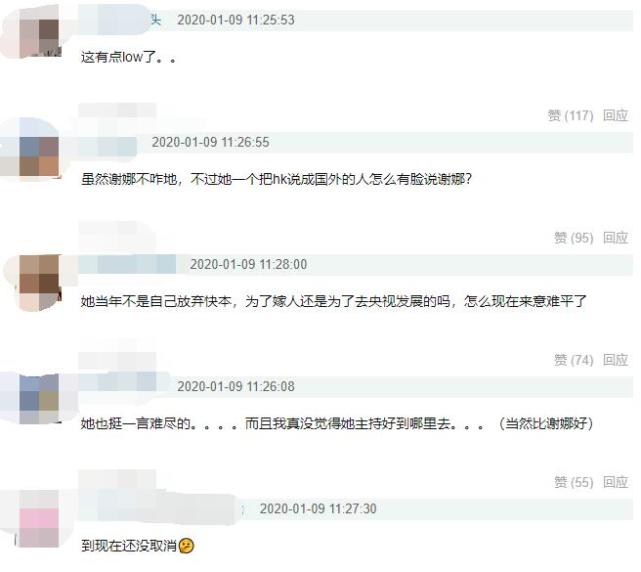Click the username ending in 头
The height and width of the screenshot is (572, 641).
pyautogui.click(x=119, y=19)
